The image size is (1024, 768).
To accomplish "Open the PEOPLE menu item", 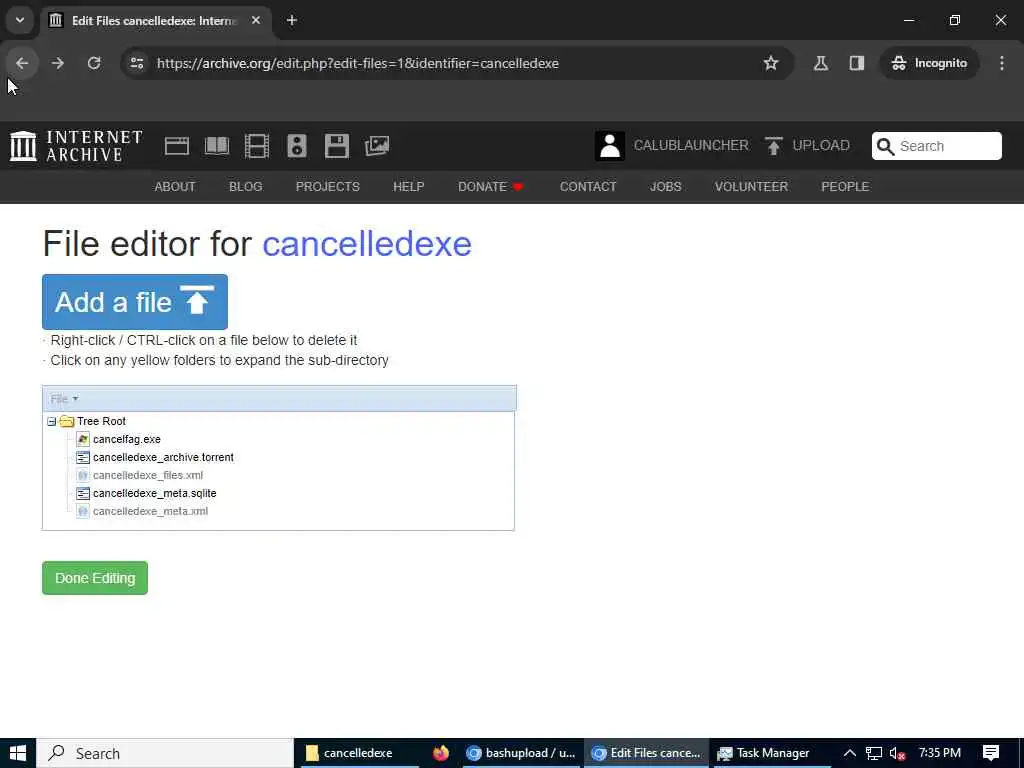I will pos(845,187).
